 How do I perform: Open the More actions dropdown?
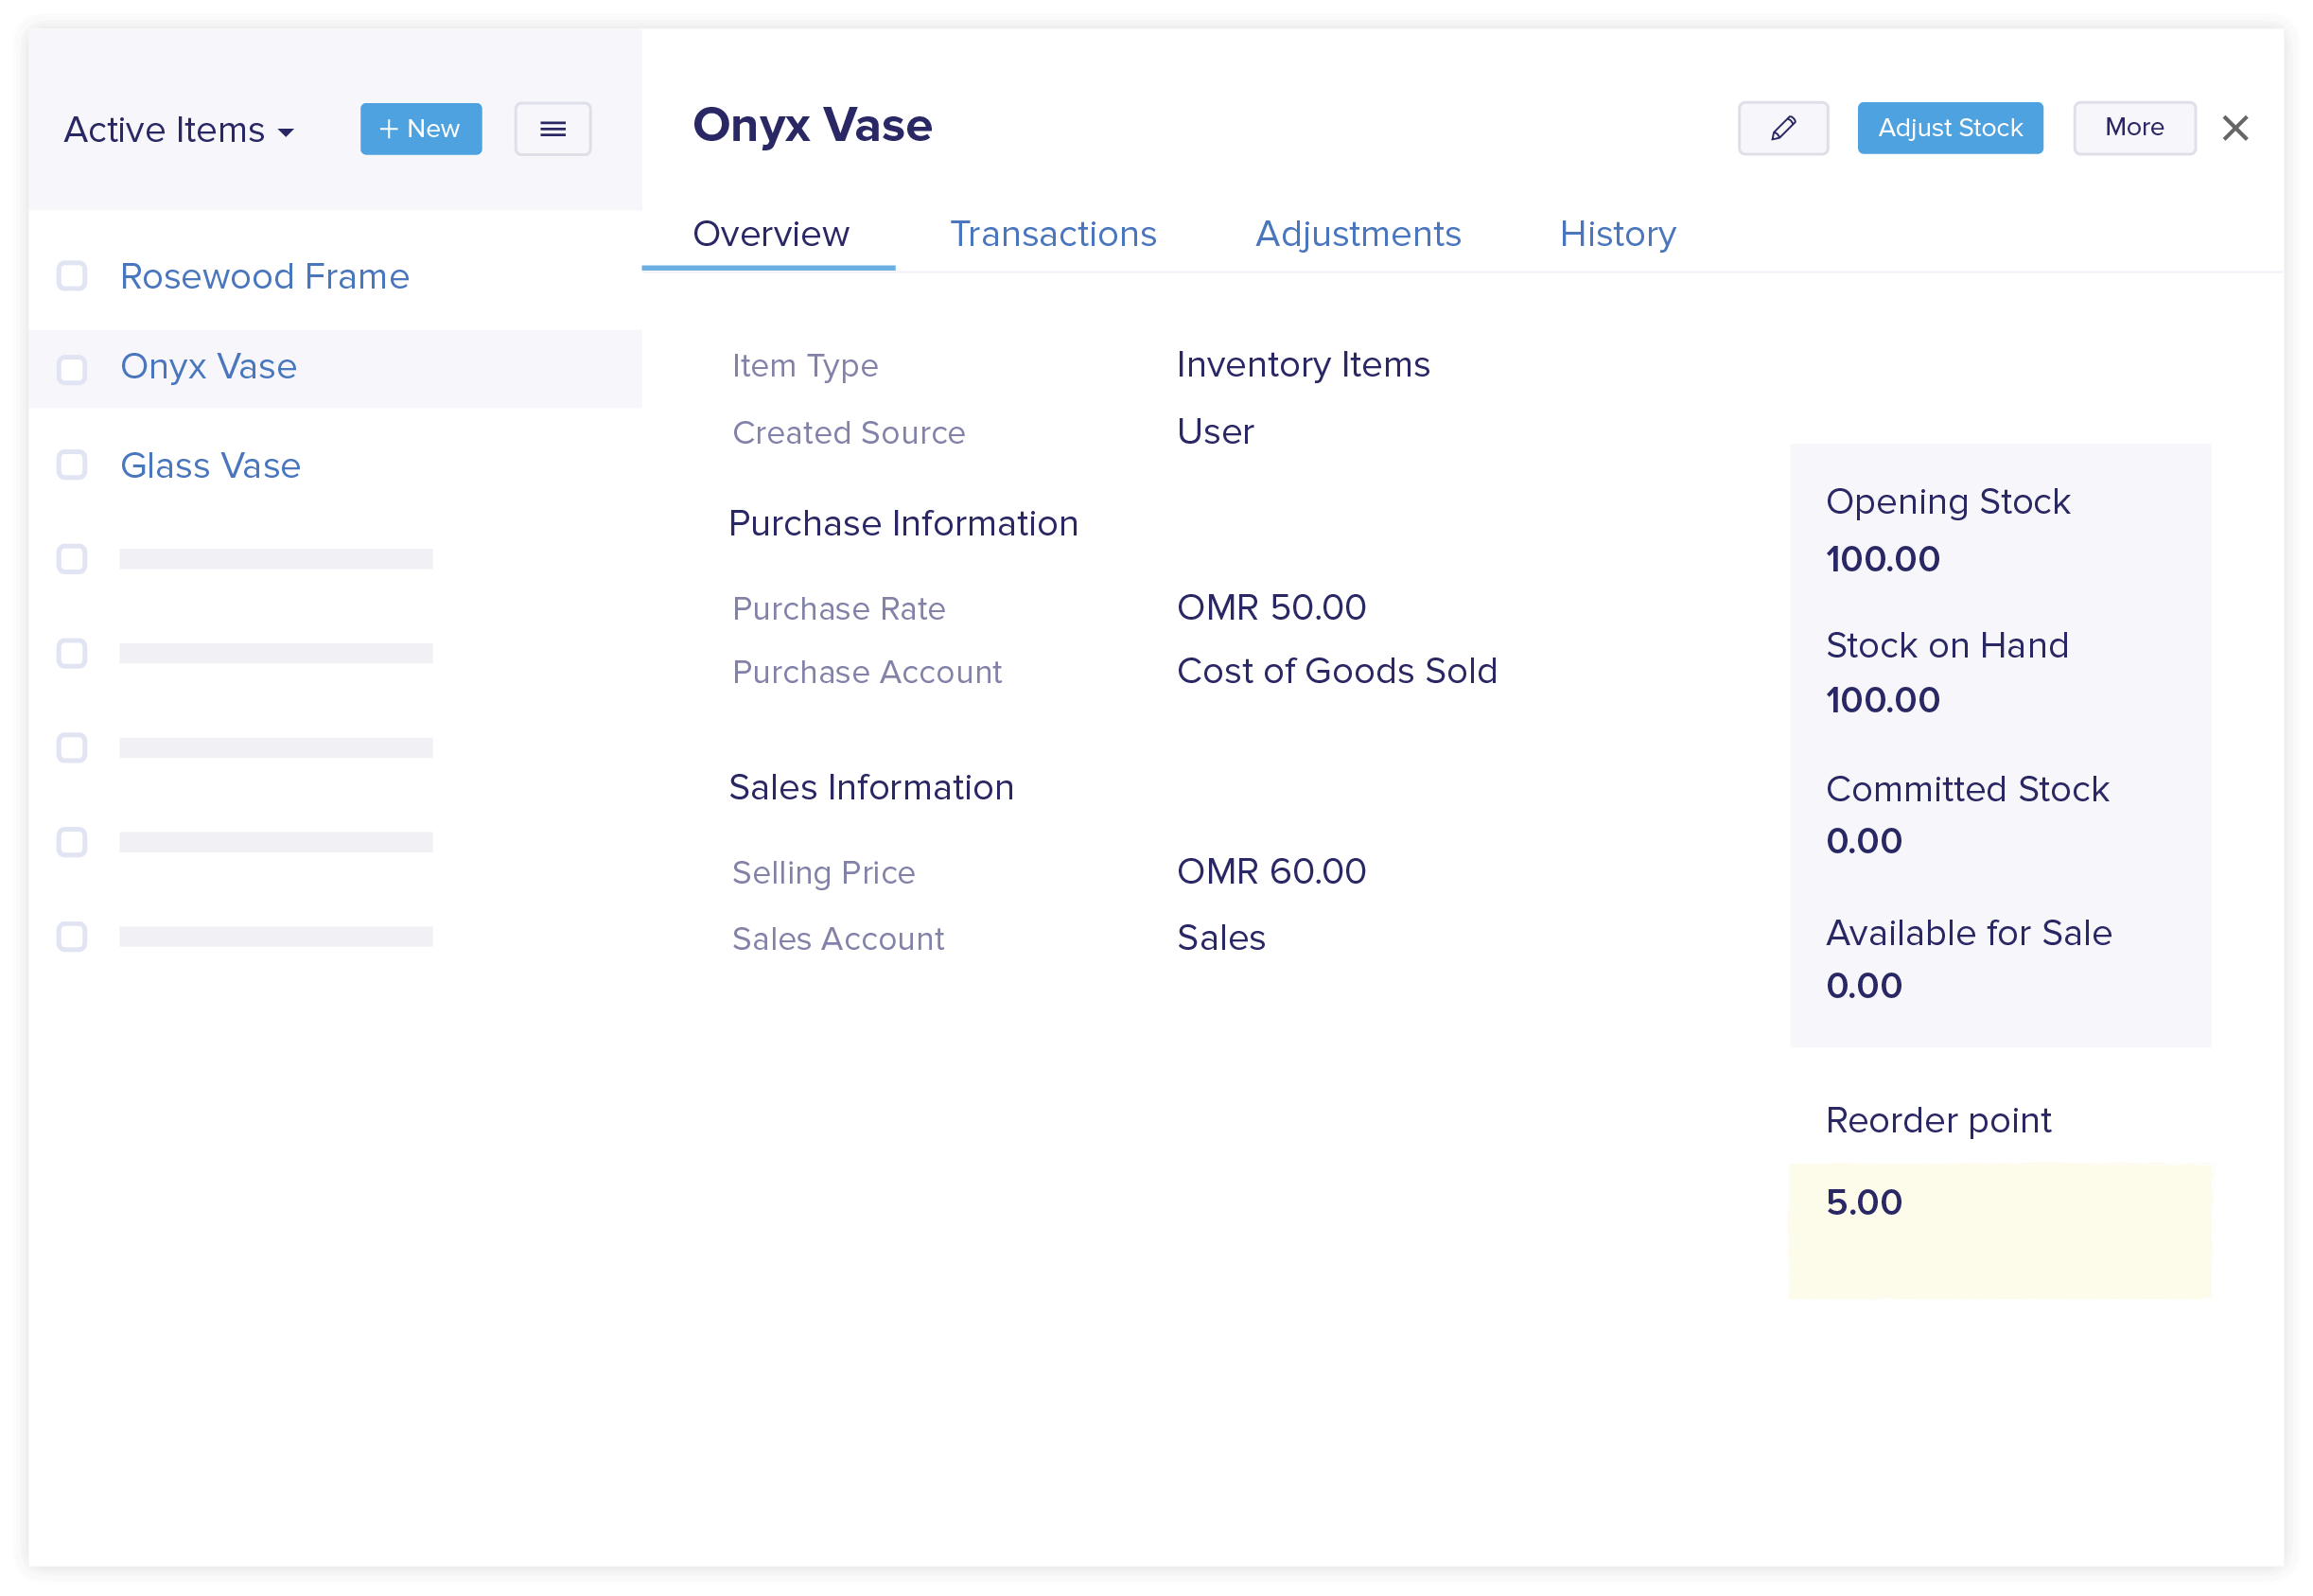(x=2134, y=128)
